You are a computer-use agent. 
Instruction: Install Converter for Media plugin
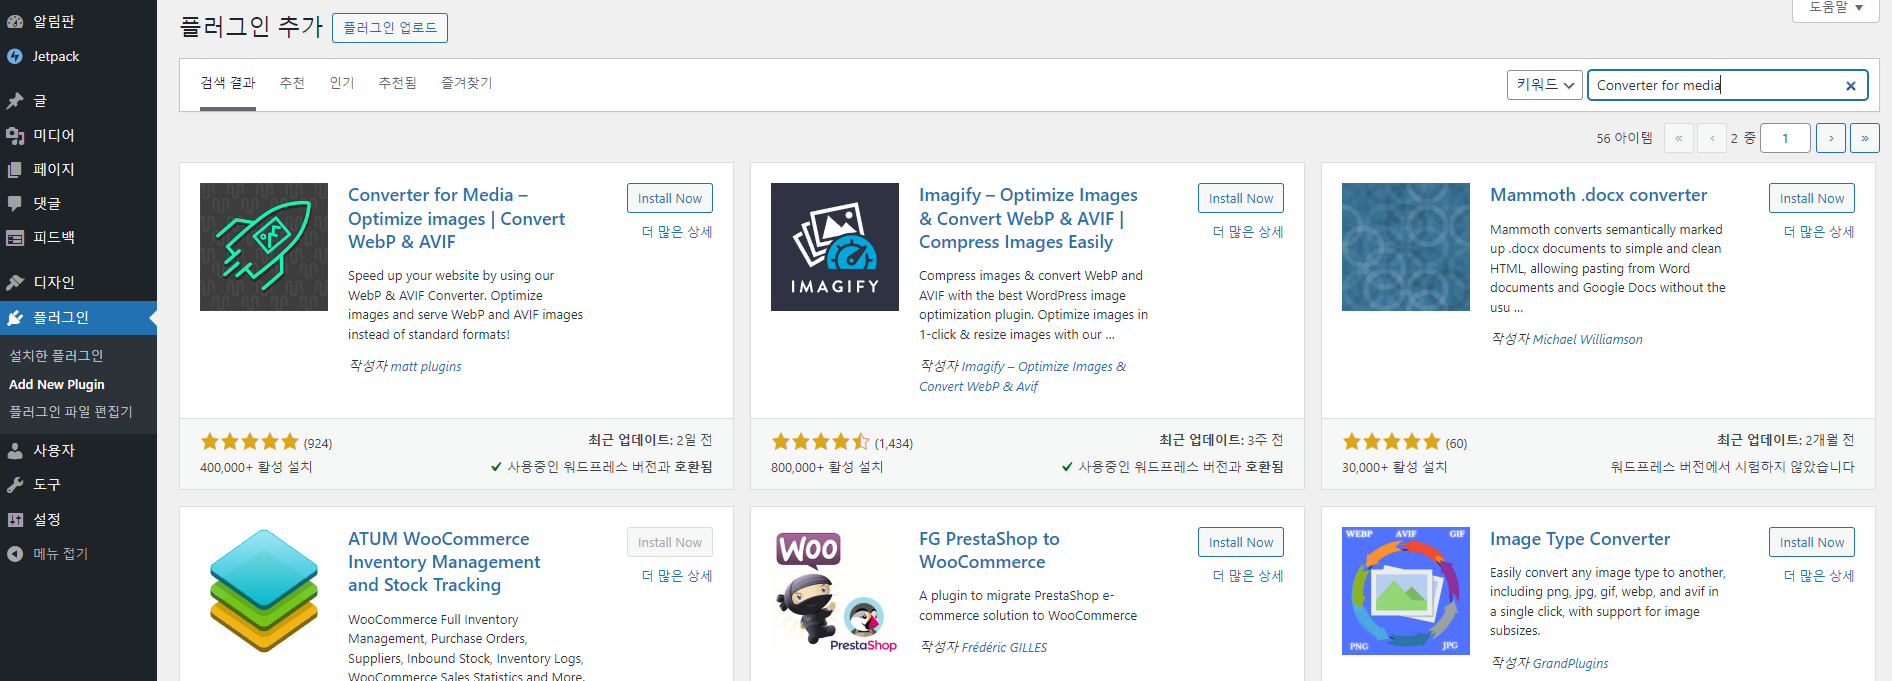click(x=670, y=198)
